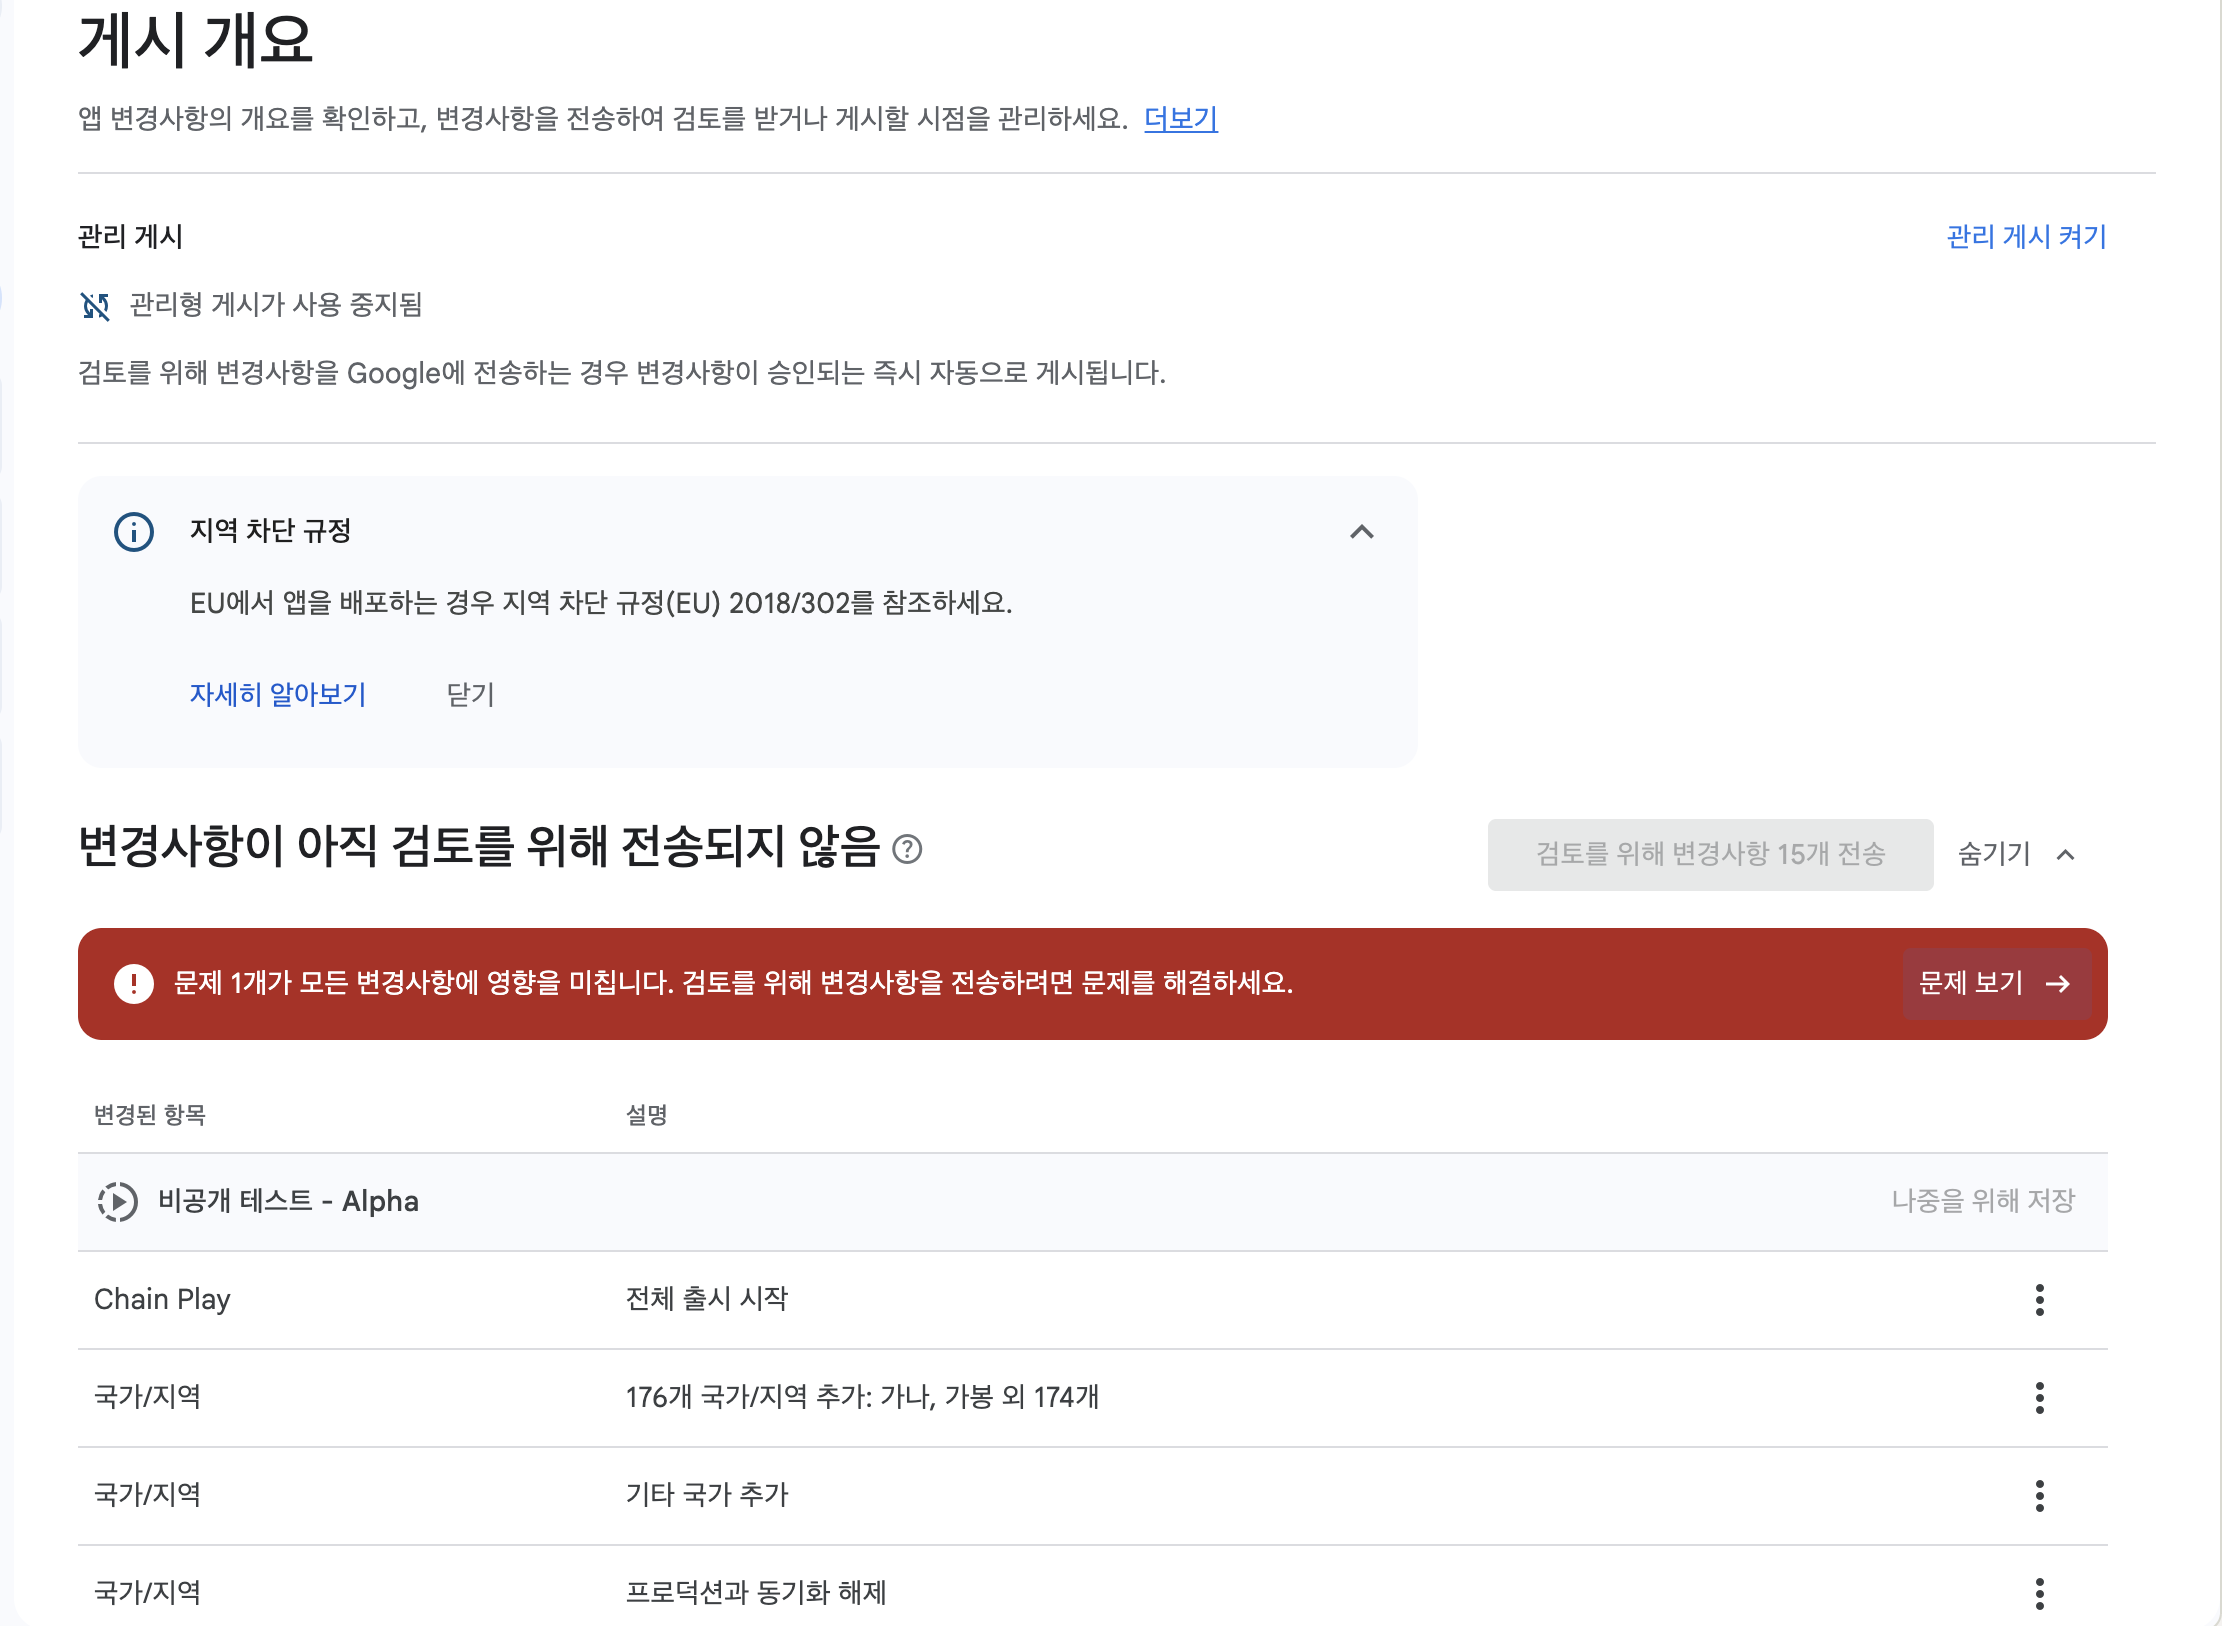Collapse the 지역 차단 규정 notice chevron

(x=1362, y=532)
